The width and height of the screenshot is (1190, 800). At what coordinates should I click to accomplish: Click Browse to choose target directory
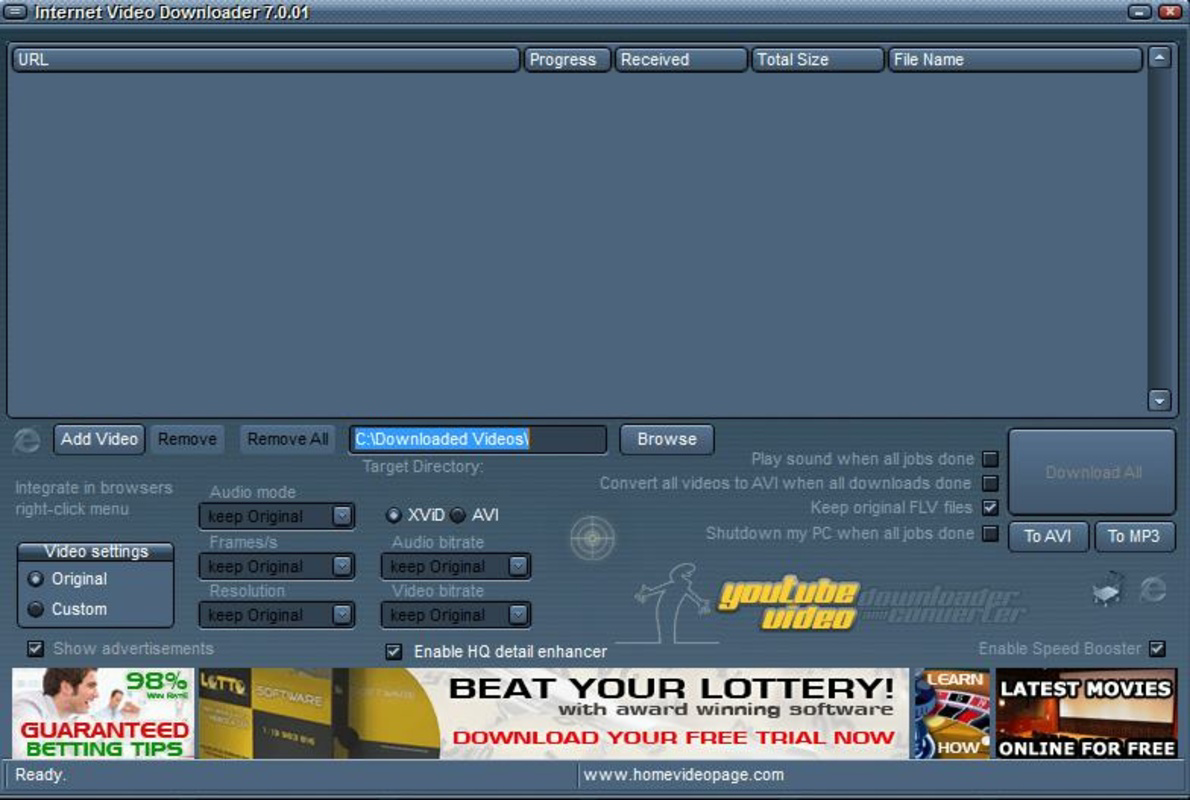[666, 439]
